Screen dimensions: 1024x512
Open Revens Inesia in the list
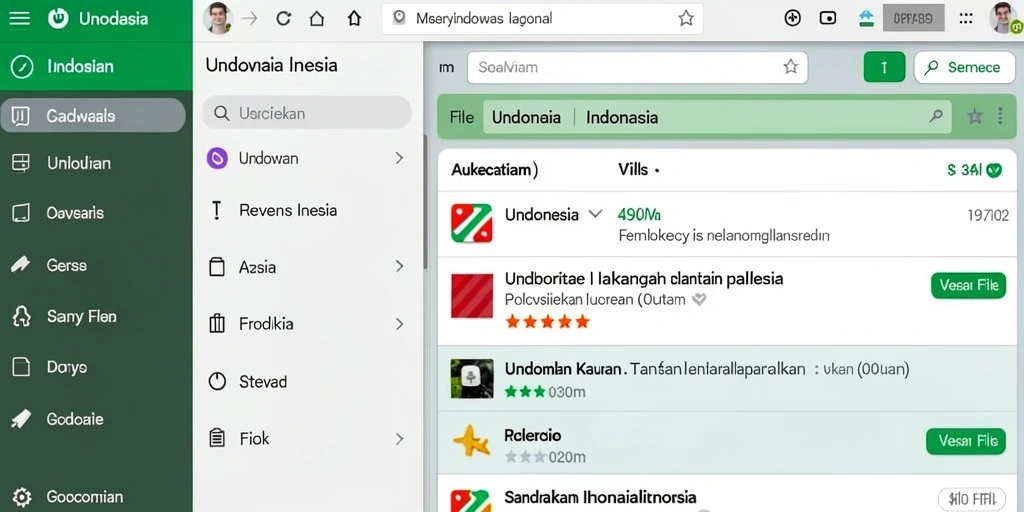[288, 210]
